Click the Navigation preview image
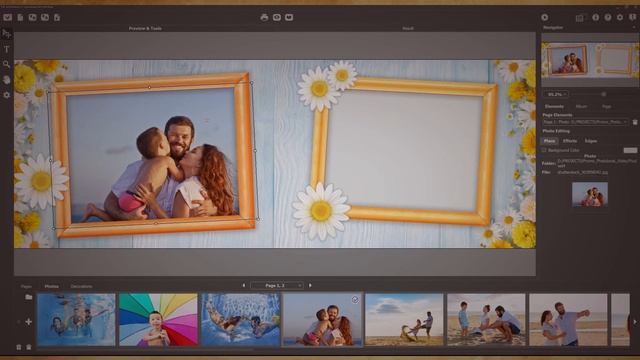Viewport: 640px width, 360px height. point(590,60)
